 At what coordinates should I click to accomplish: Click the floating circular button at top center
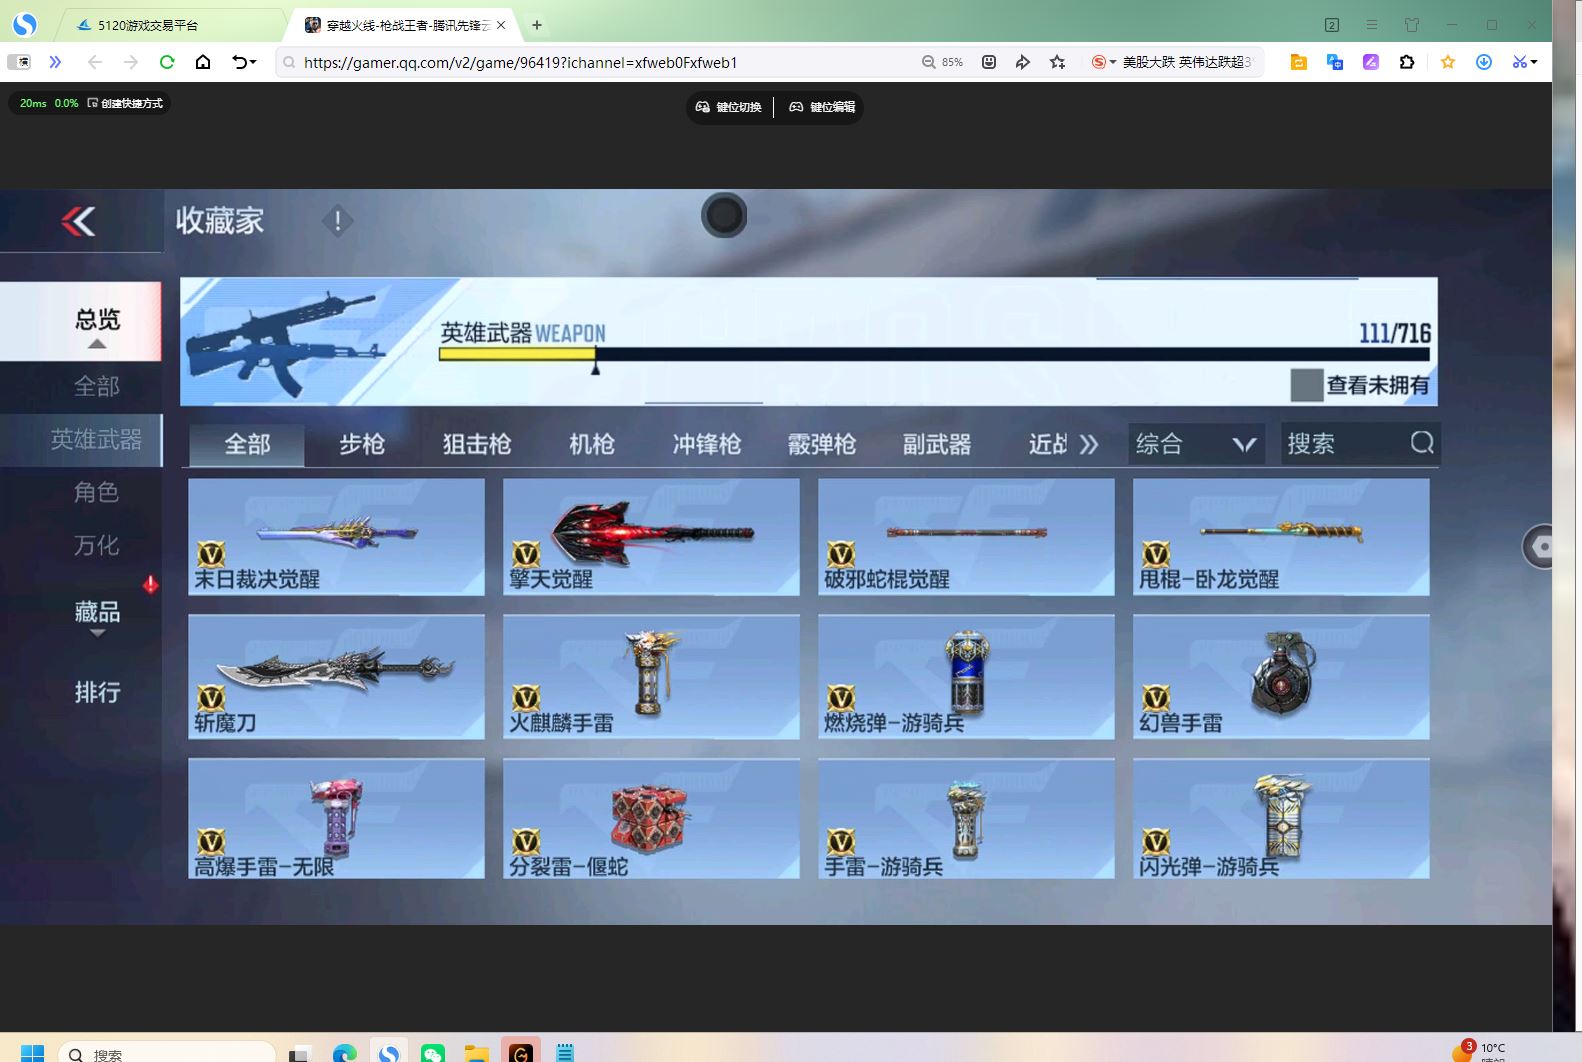(x=724, y=215)
